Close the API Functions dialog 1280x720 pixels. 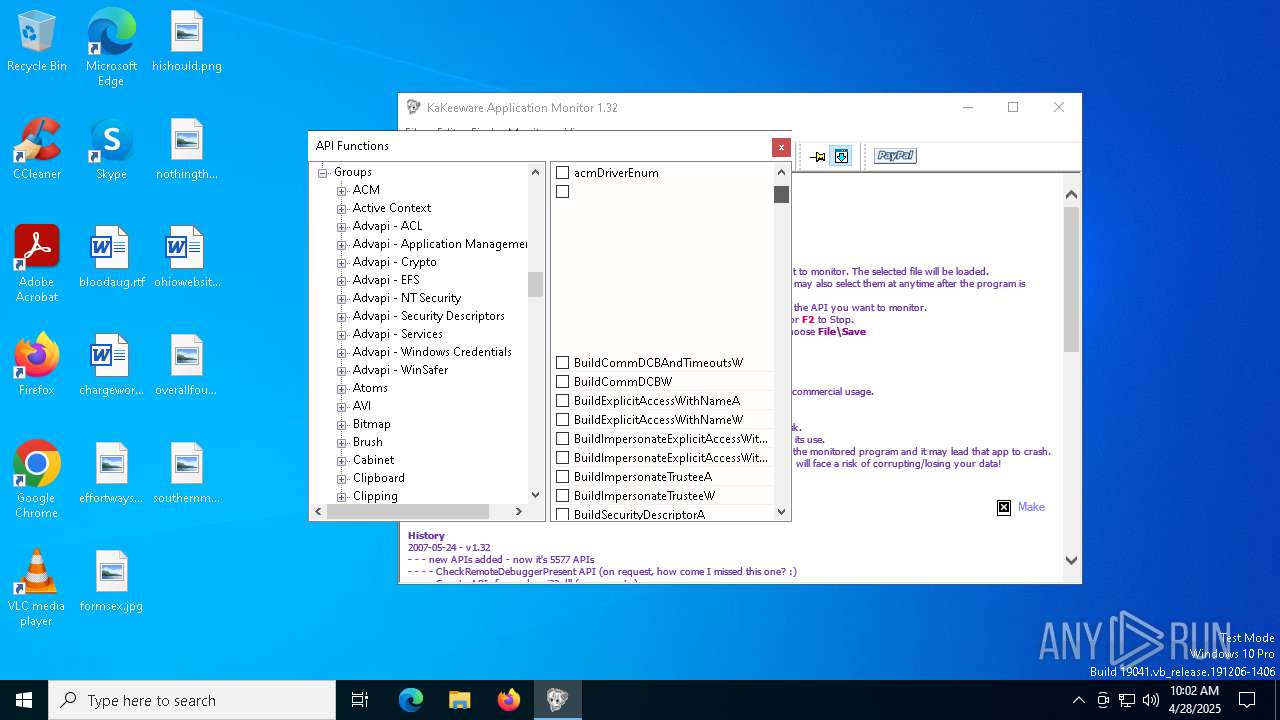tap(781, 147)
